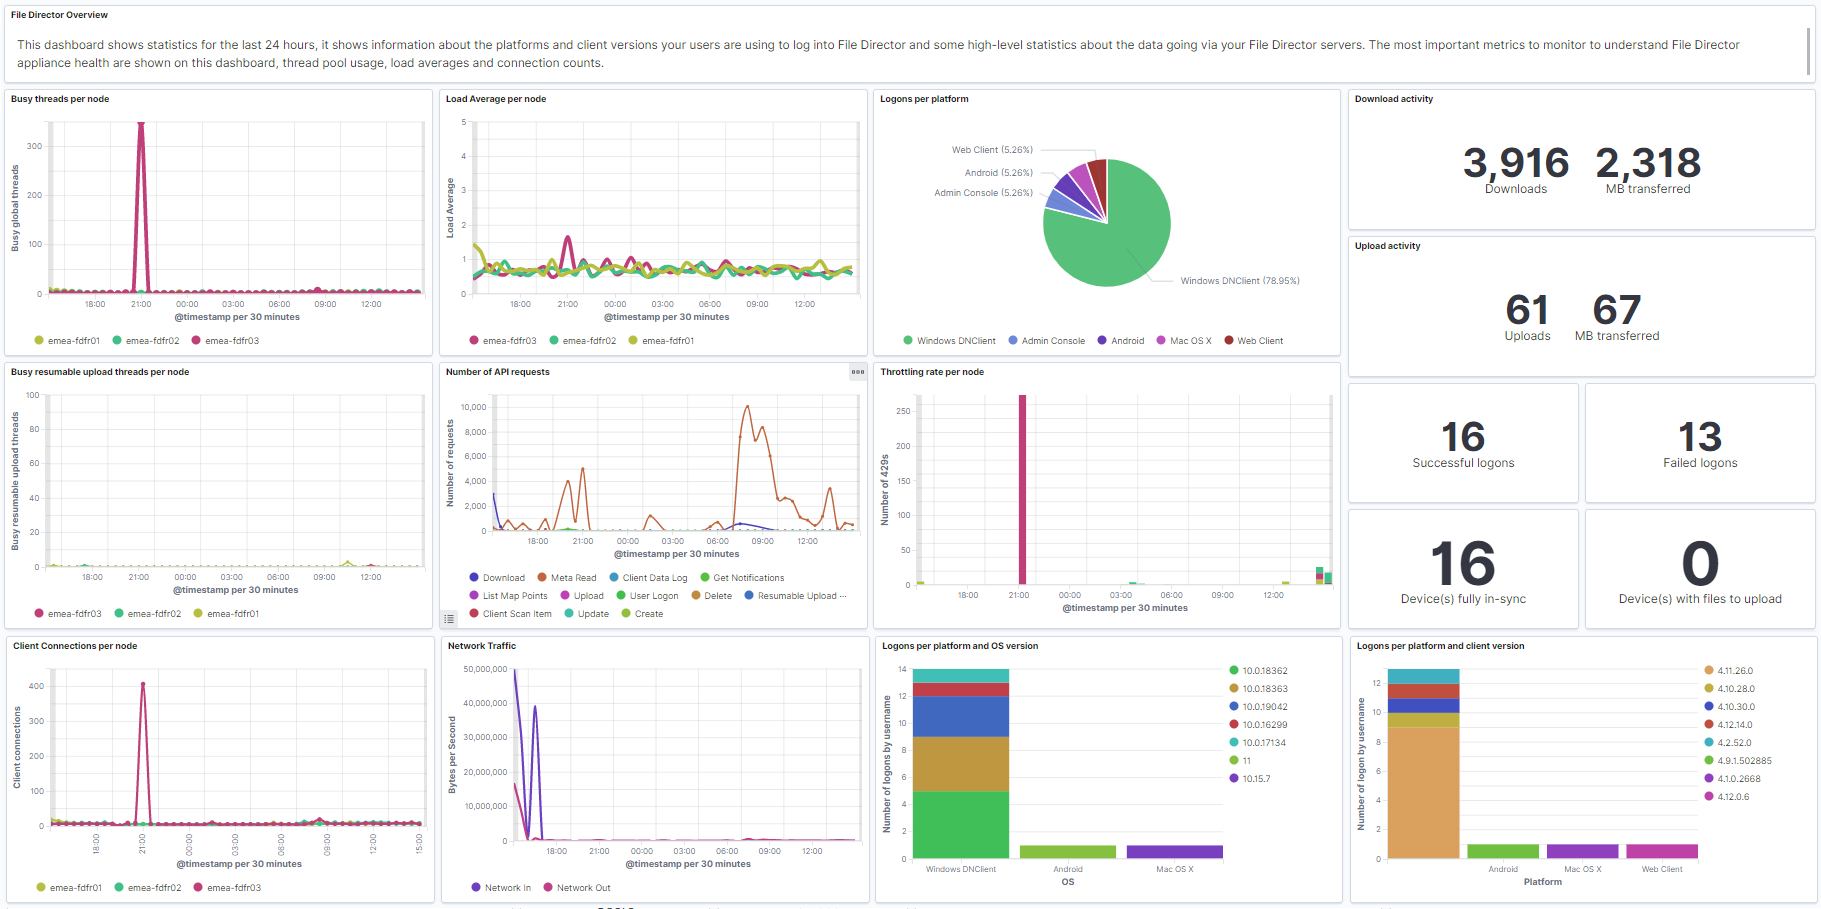Click the 3,916 Downloads metric
This screenshot has width=1821, height=909.
[x=1515, y=164]
